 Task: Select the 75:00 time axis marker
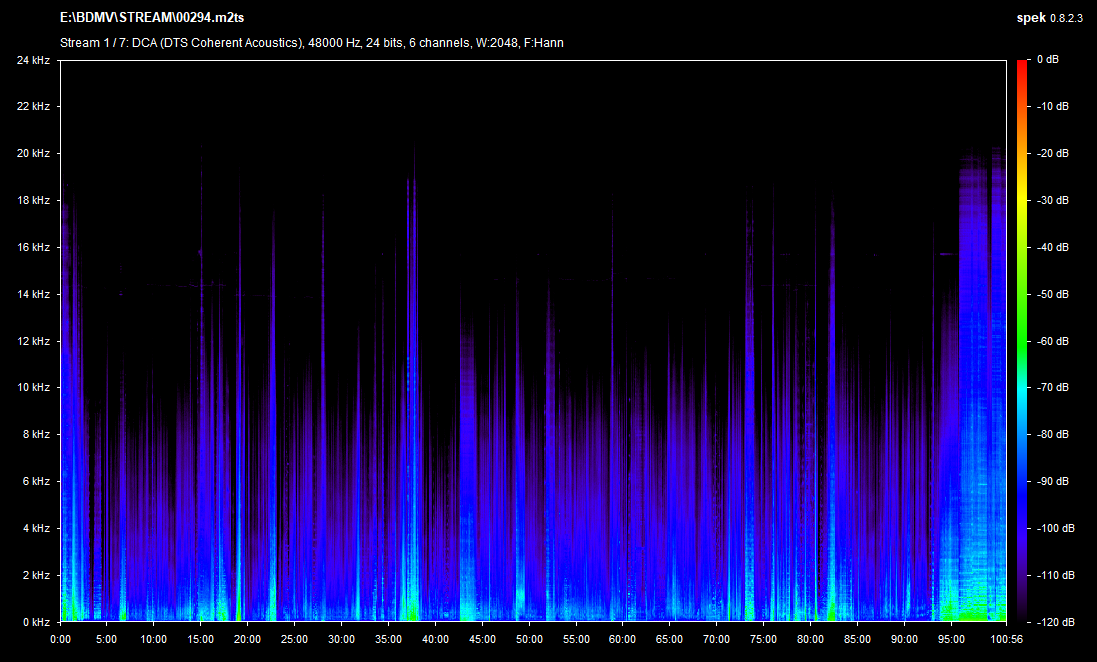tap(764, 639)
